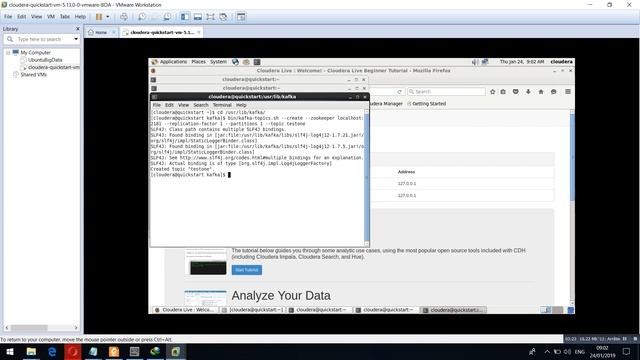Open the Windows Start menu
The height and width of the screenshot is (360, 640).
10,352
